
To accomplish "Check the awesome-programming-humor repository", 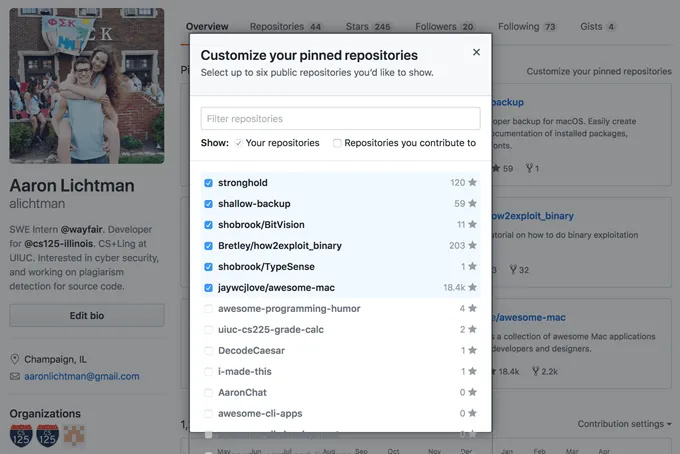I will point(208,309).
